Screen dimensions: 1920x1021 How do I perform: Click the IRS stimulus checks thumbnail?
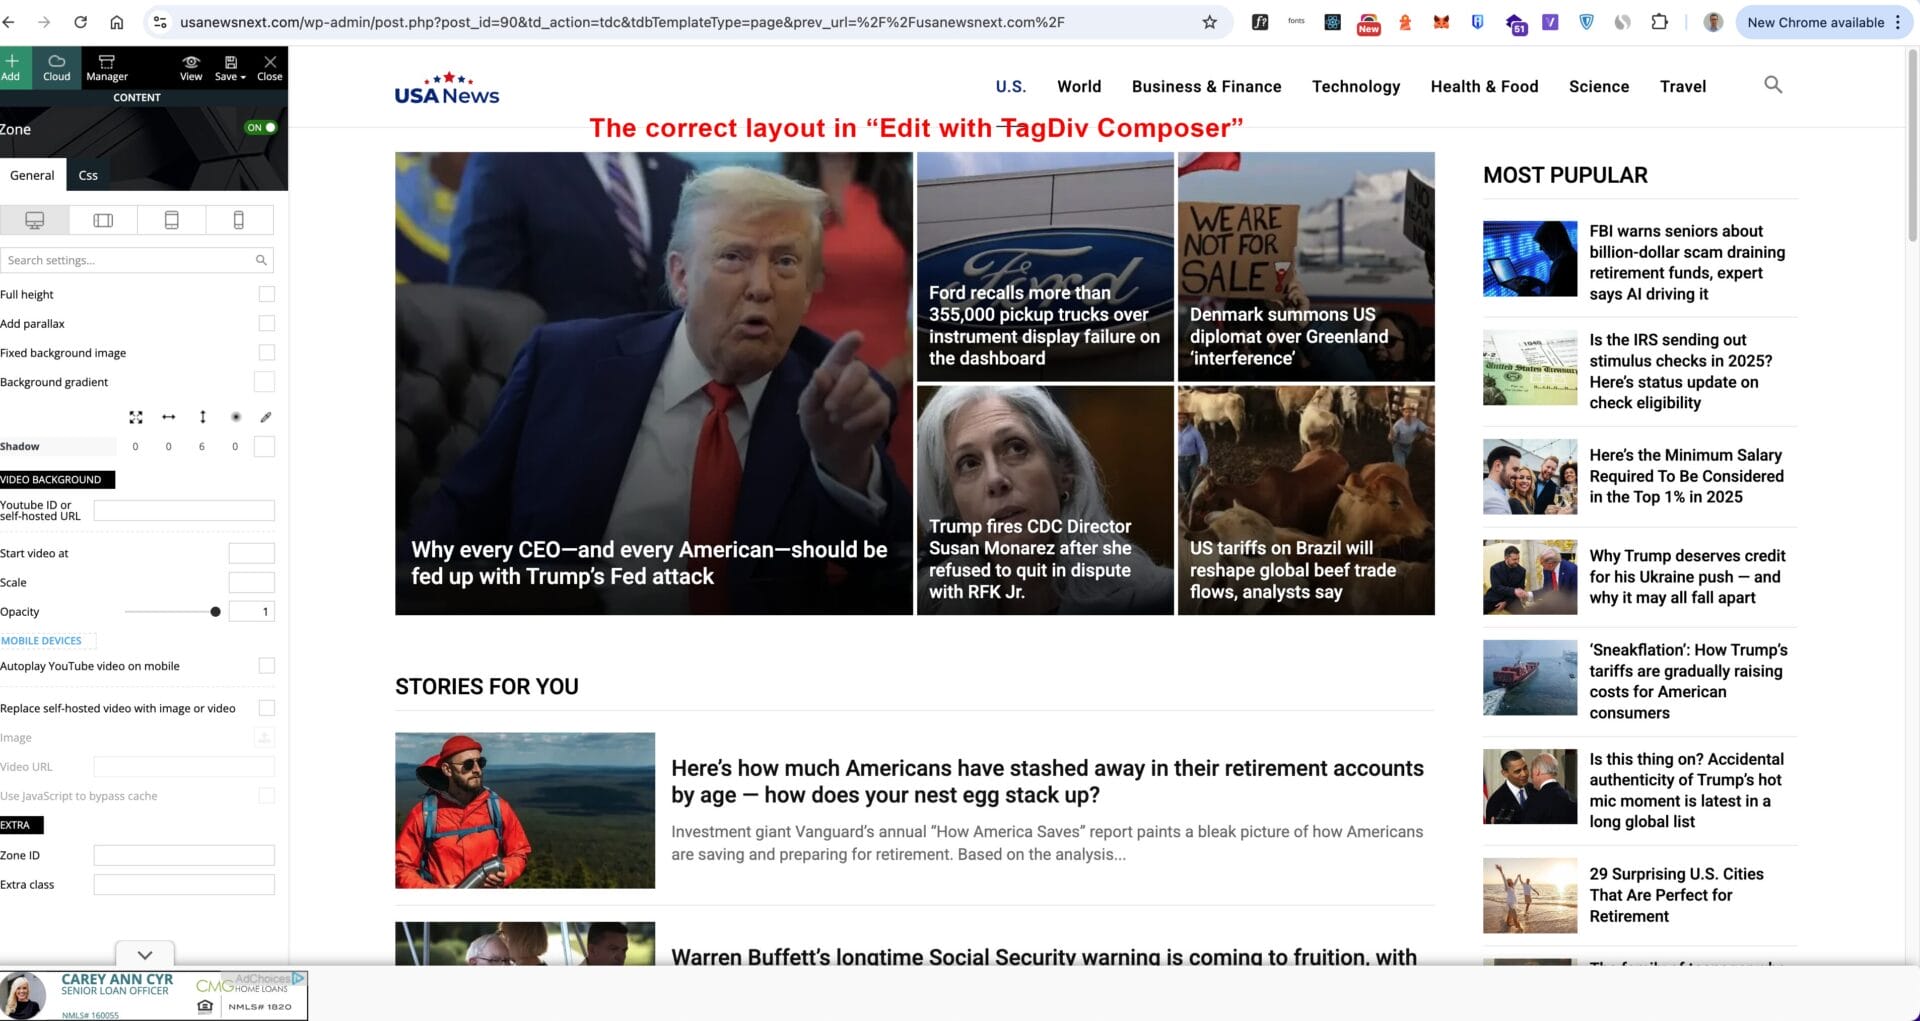point(1530,368)
